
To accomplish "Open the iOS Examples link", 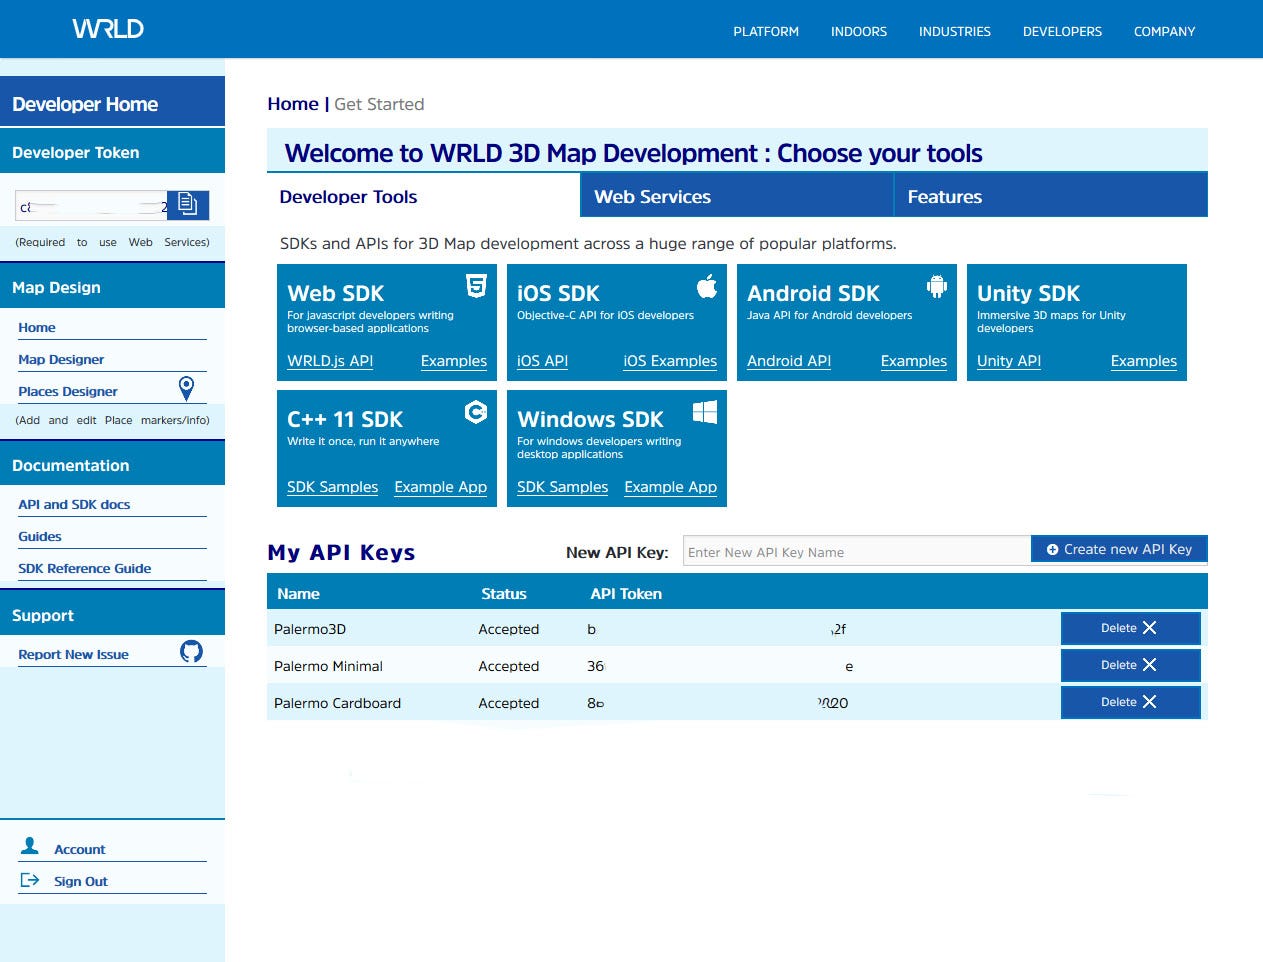I will click(670, 361).
